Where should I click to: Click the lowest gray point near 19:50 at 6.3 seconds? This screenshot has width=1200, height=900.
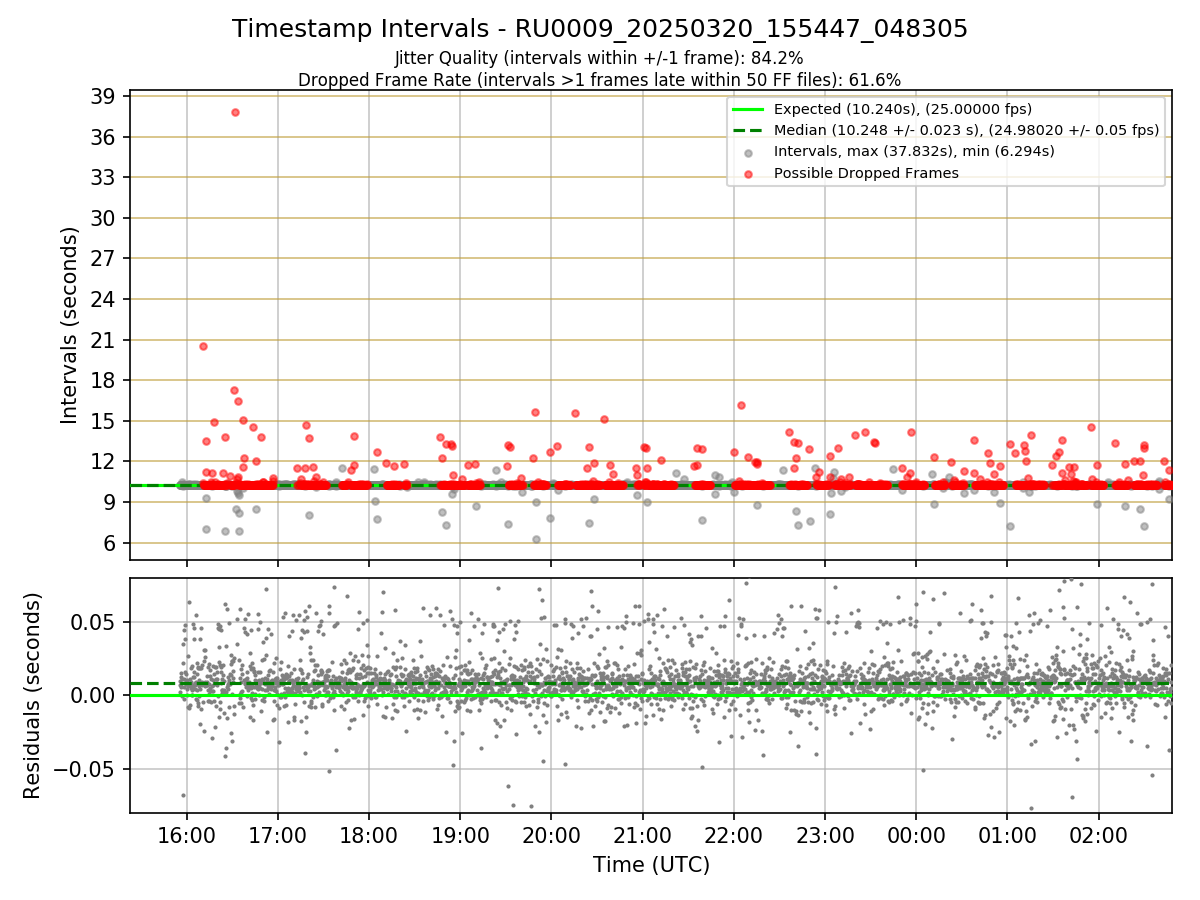(536, 539)
